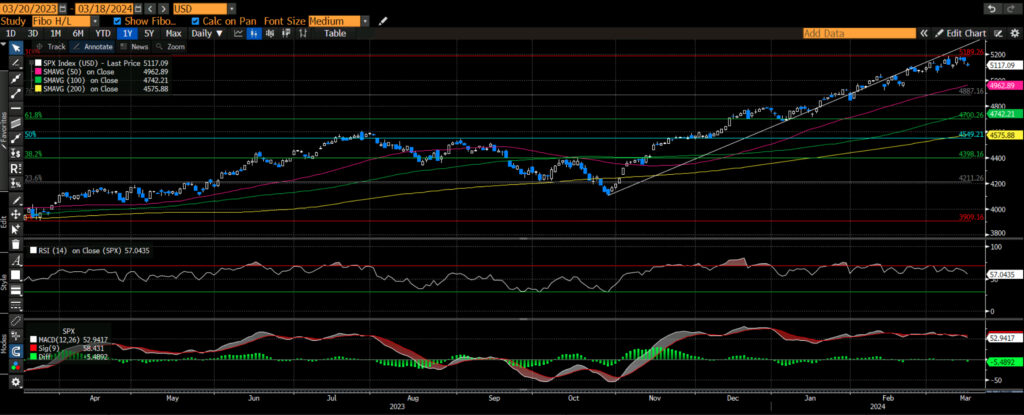1024x415 pixels.
Task: Shift date range forward with right arrow
Action: (x=163, y=8)
